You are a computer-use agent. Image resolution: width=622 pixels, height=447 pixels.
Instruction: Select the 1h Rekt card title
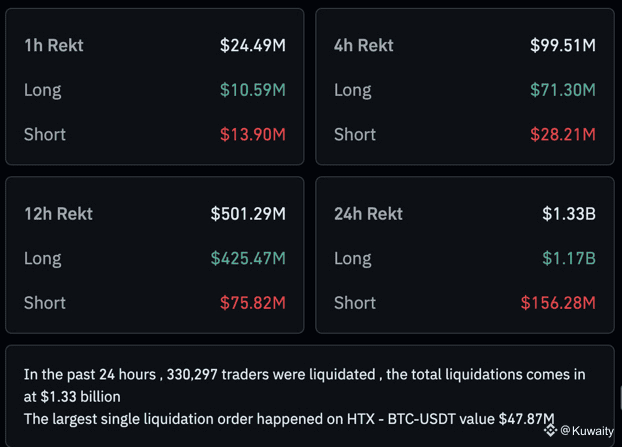(54, 46)
